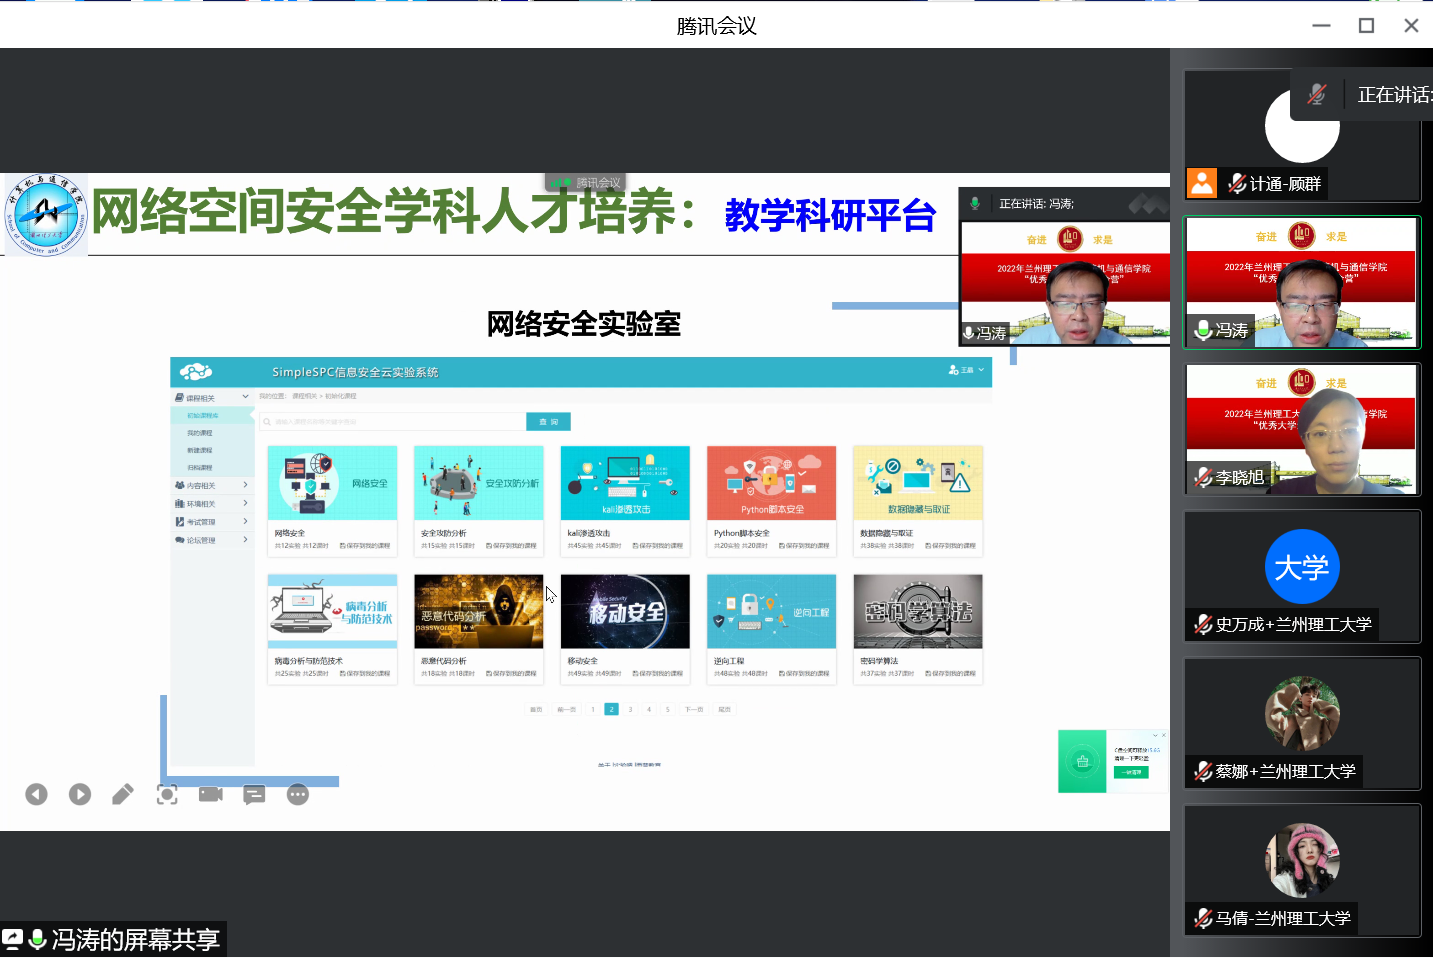
Task: Click muted microphone icon for 李晓旭
Action: pos(1203,478)
